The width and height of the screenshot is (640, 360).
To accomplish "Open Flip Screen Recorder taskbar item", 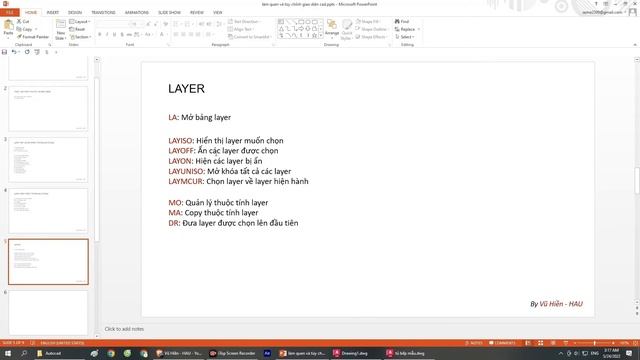I will tap(233, 353).
